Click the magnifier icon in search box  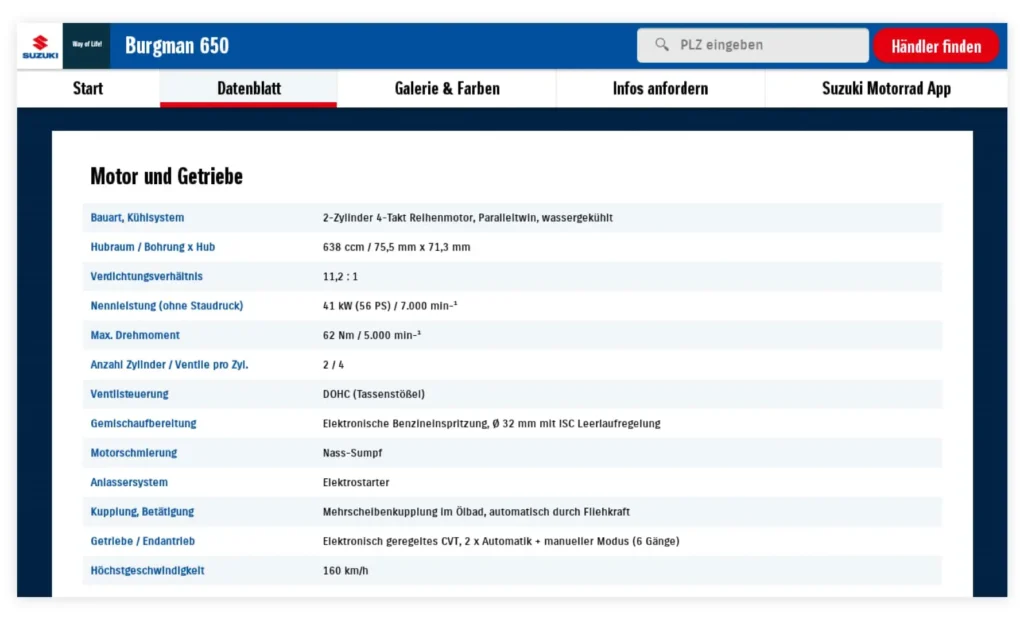pyautogui.click(x=662, y=44)
